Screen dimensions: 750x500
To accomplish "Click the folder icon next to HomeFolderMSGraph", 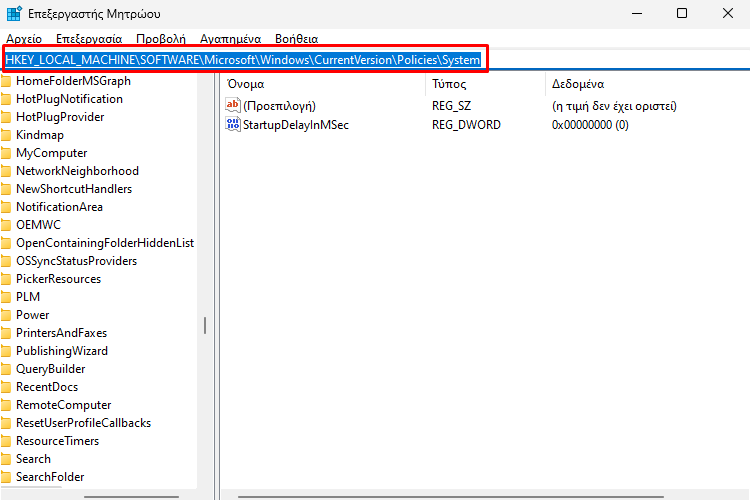I will [6, 81].
